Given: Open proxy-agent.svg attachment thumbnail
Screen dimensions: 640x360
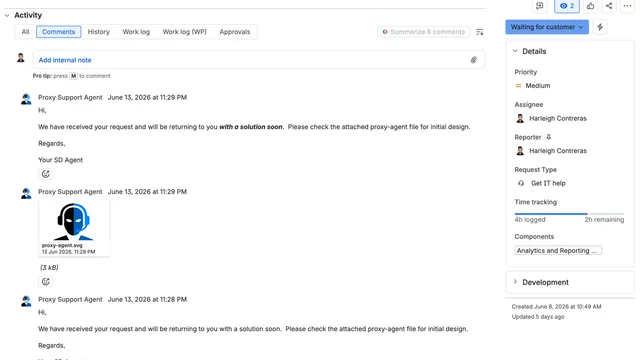Looking at the screenshot, I should [x=74, y=228].
